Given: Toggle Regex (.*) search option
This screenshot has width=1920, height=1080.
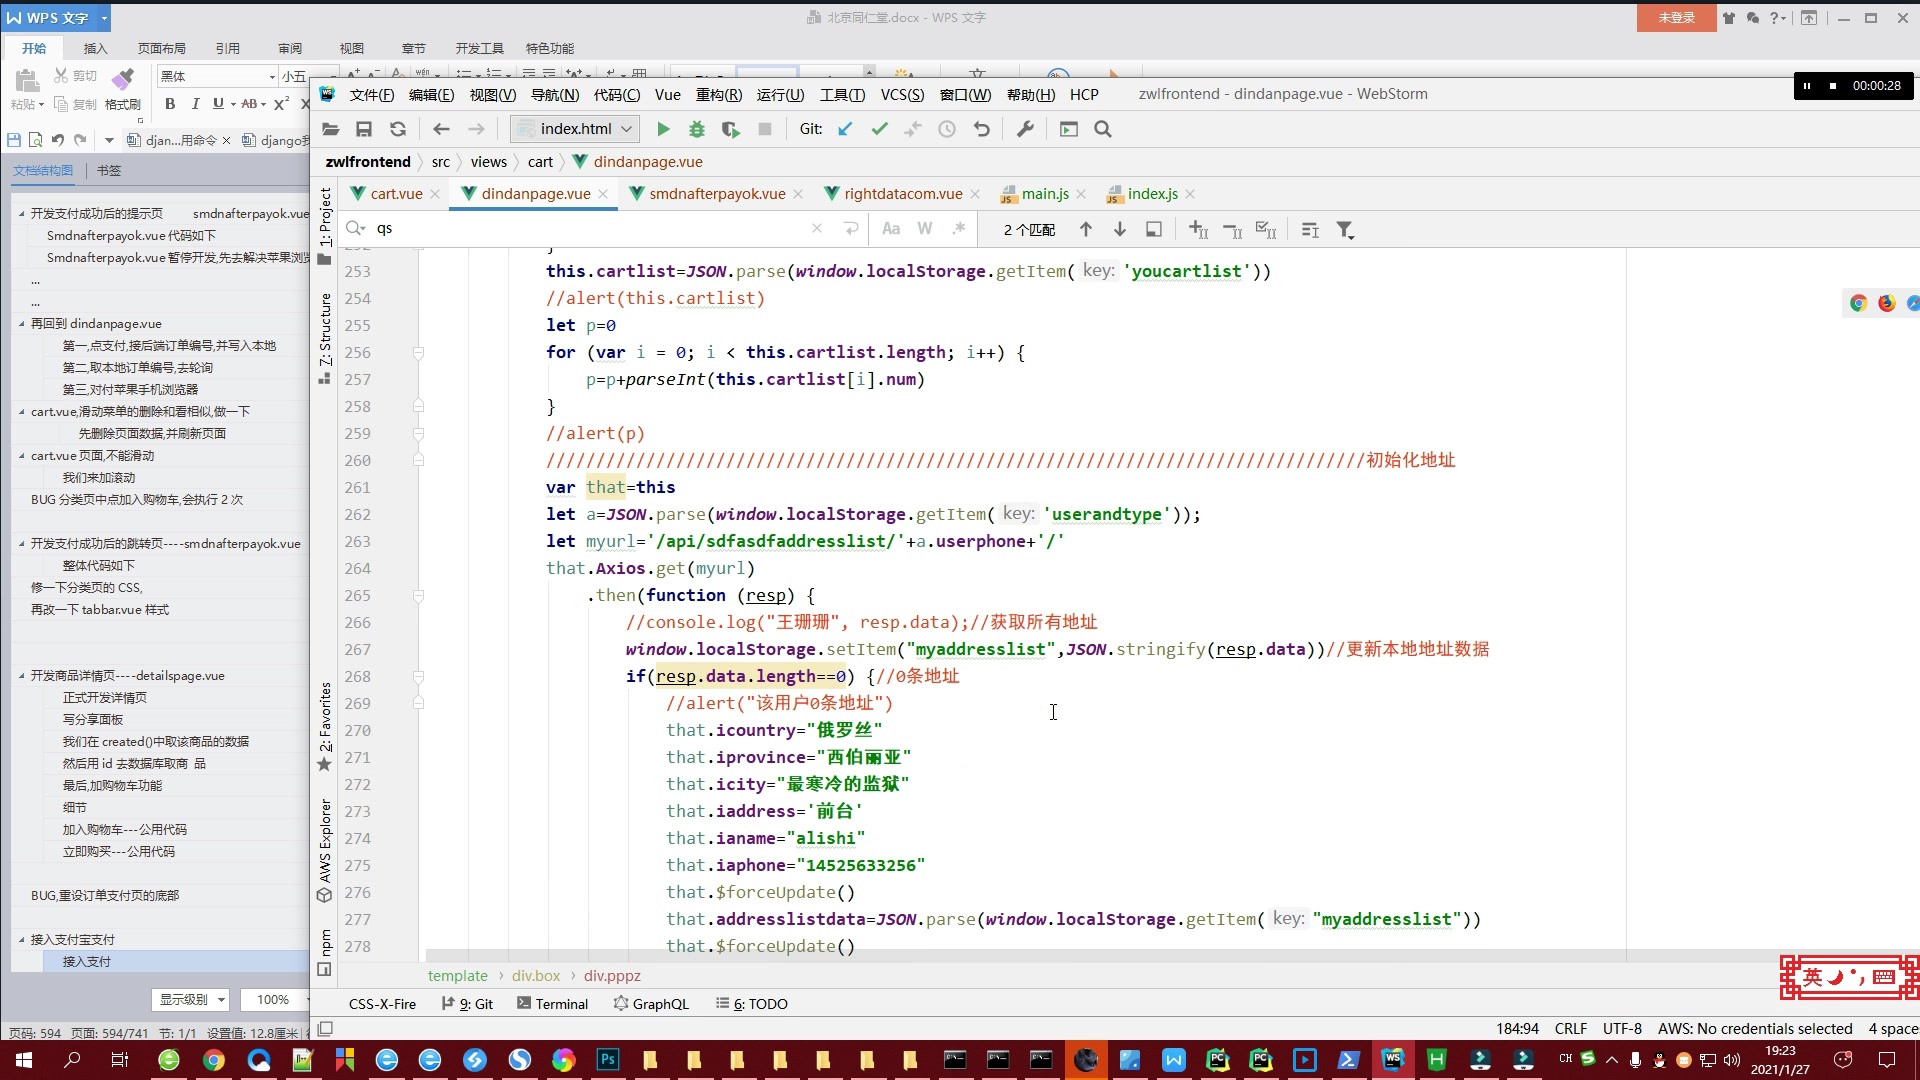Looking at the screenshot, I should click(958, 229).
